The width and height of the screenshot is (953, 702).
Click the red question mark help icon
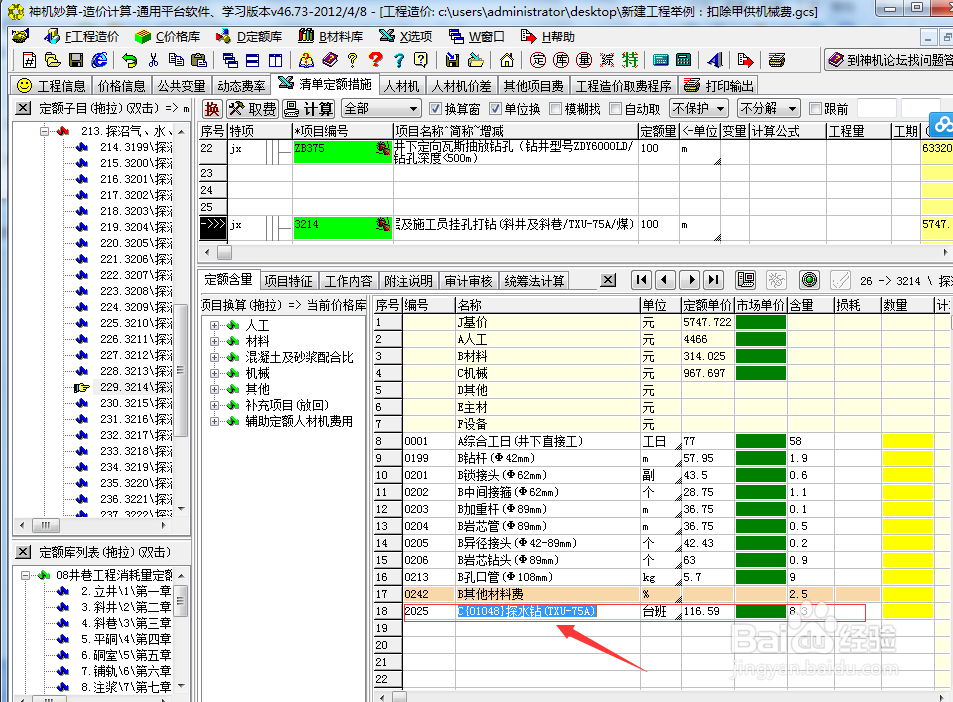[376, 60]
